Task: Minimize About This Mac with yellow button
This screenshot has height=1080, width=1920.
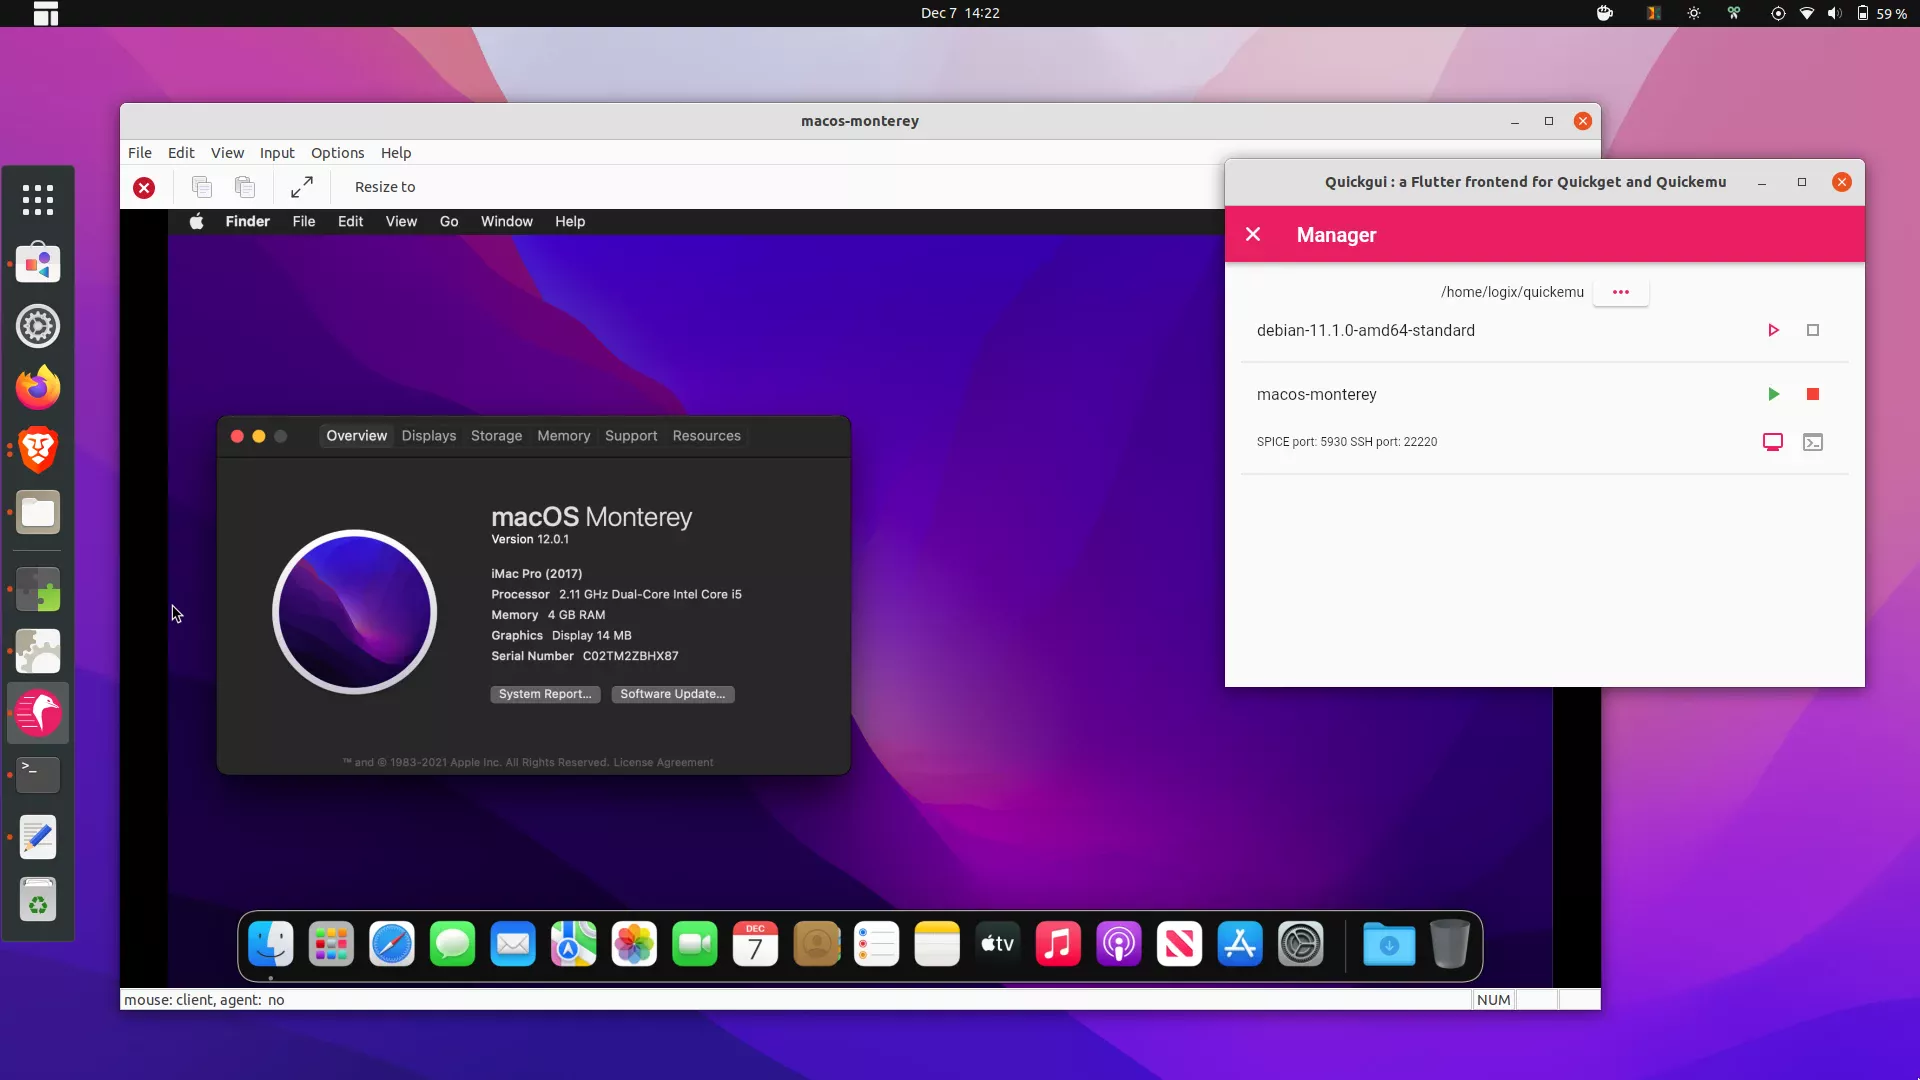Action: [x=259, y=436]
